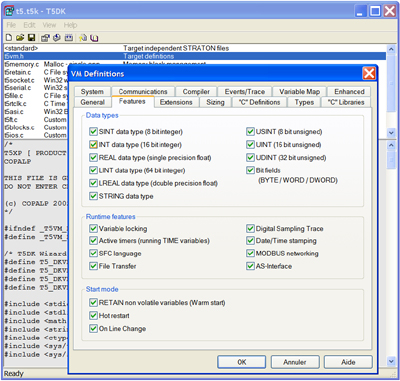
Task: Click the Annuler button
Action: [x=295, y=362]
